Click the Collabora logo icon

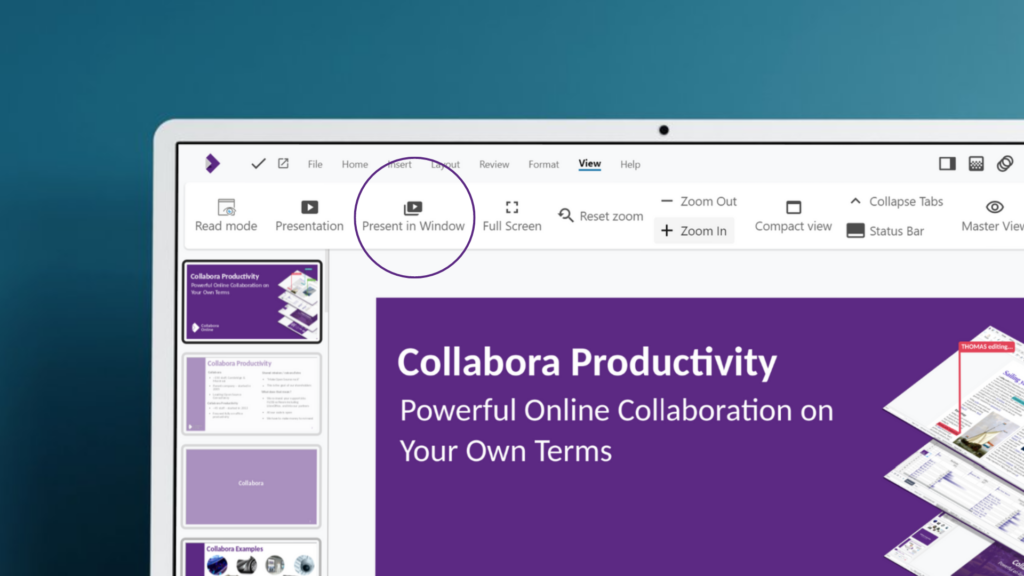coord(212,164)
